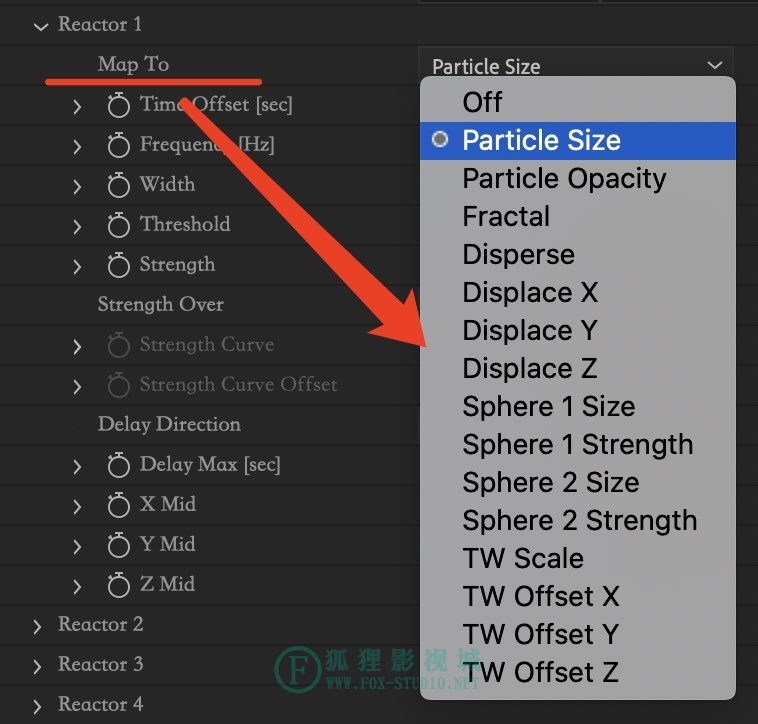Toggle the Strength stopwatch icon
Screen dimensions: 758x724
[118, 265]
